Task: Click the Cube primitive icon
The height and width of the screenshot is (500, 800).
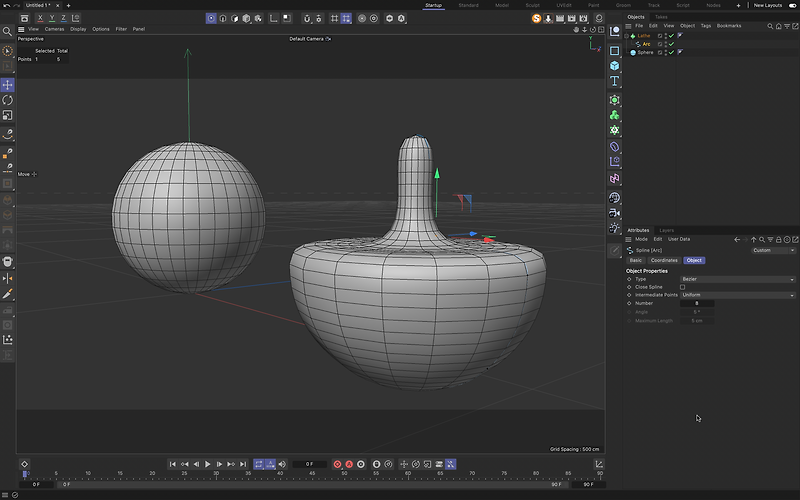Action: click(615, 65)
